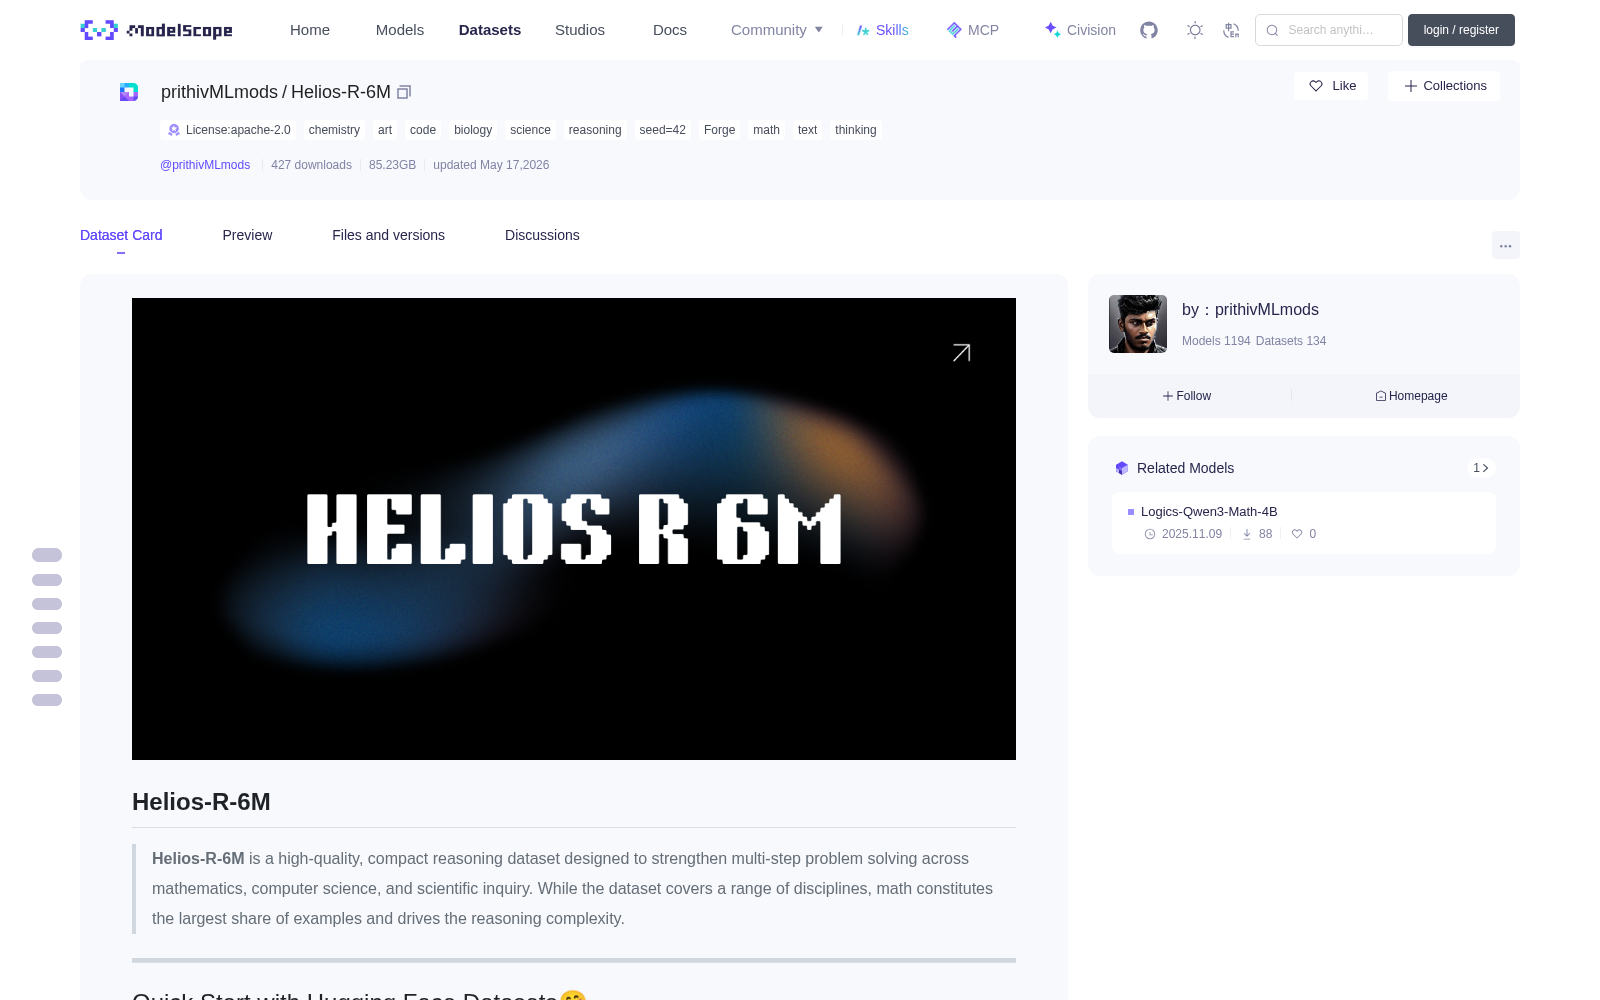Click the license badge icon
The image size is (1600, 1000).
[174, 130]
